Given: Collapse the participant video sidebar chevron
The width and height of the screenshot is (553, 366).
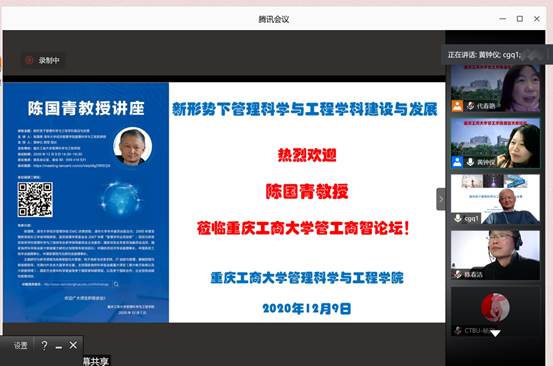Looking at the screenshot, I should (x=441, y=199).
